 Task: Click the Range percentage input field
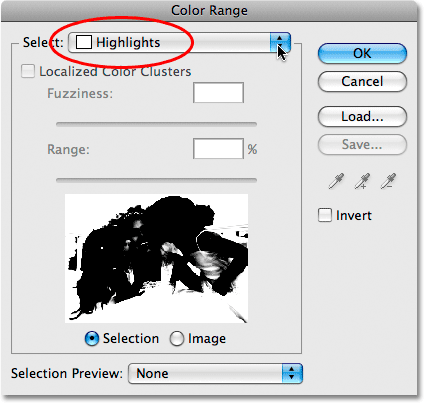coord(218,149)
